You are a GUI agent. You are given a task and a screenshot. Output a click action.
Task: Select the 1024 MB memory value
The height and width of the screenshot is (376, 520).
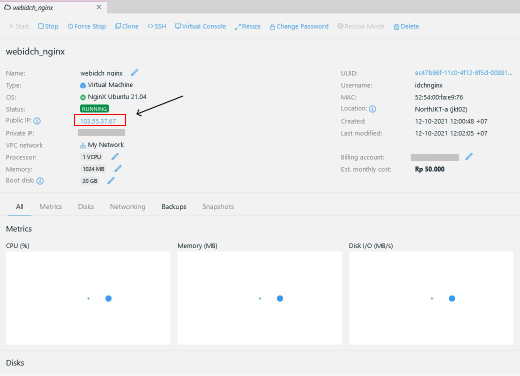pyautogui.click(x=93, y=169)
